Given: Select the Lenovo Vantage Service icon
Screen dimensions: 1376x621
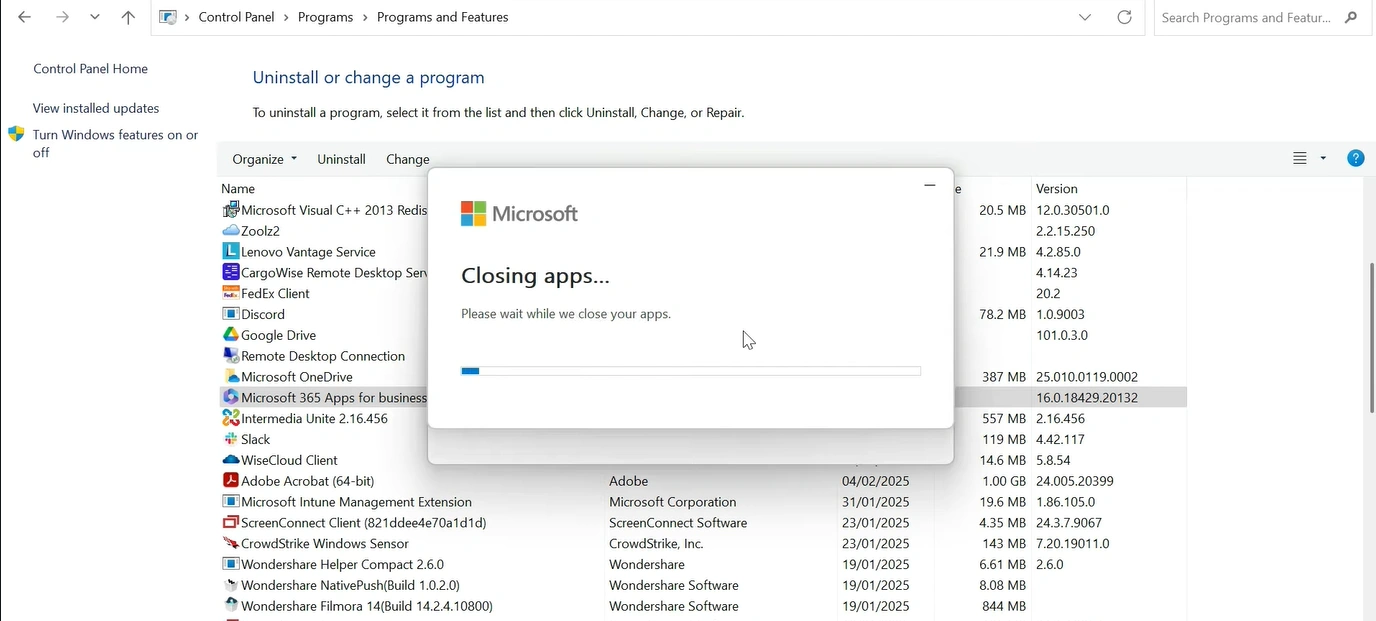Looking at the screenshot, I should pyautogui.click(x=232, y=251).
